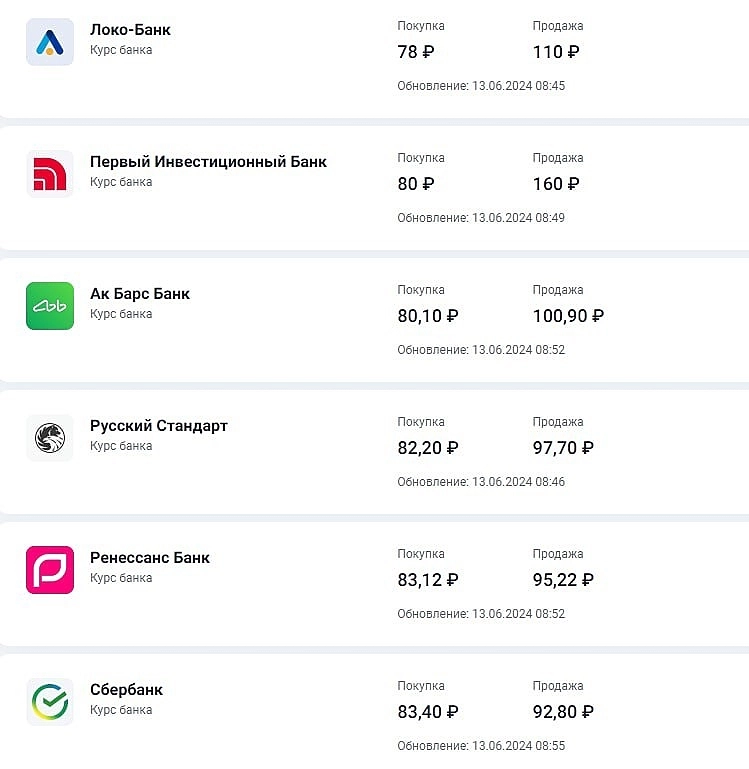
Task: Click the Локо-Банк logo icon
Action: [x=50, y=42]
